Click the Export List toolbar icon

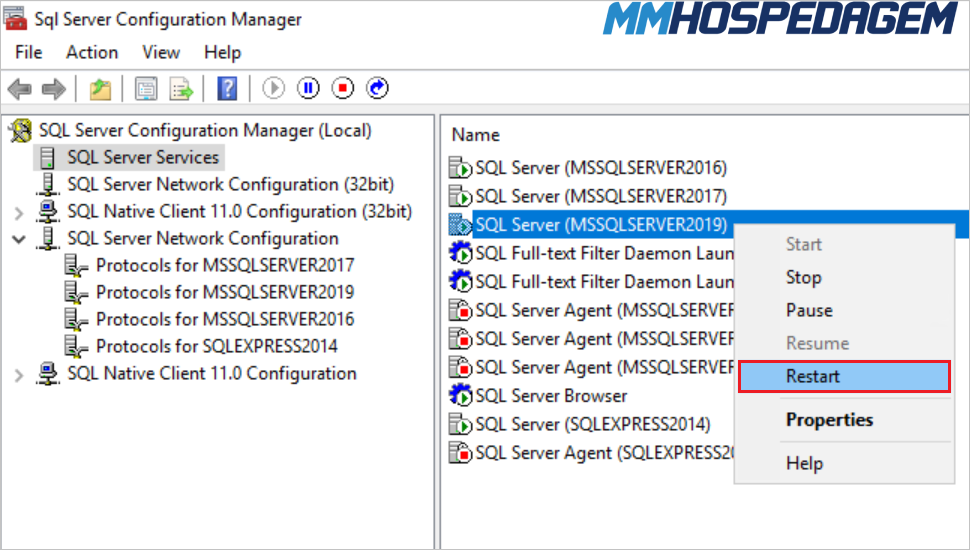click(x=182, y=88)
